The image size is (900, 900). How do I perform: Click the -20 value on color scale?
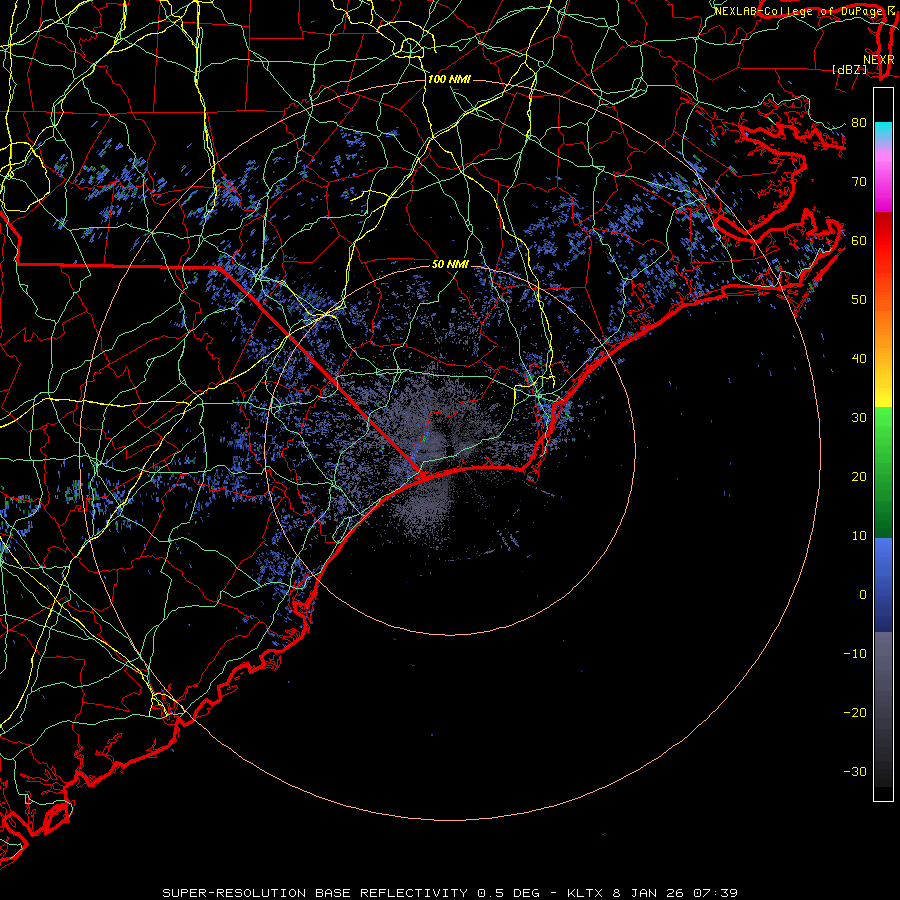click(x=855, y=713)
